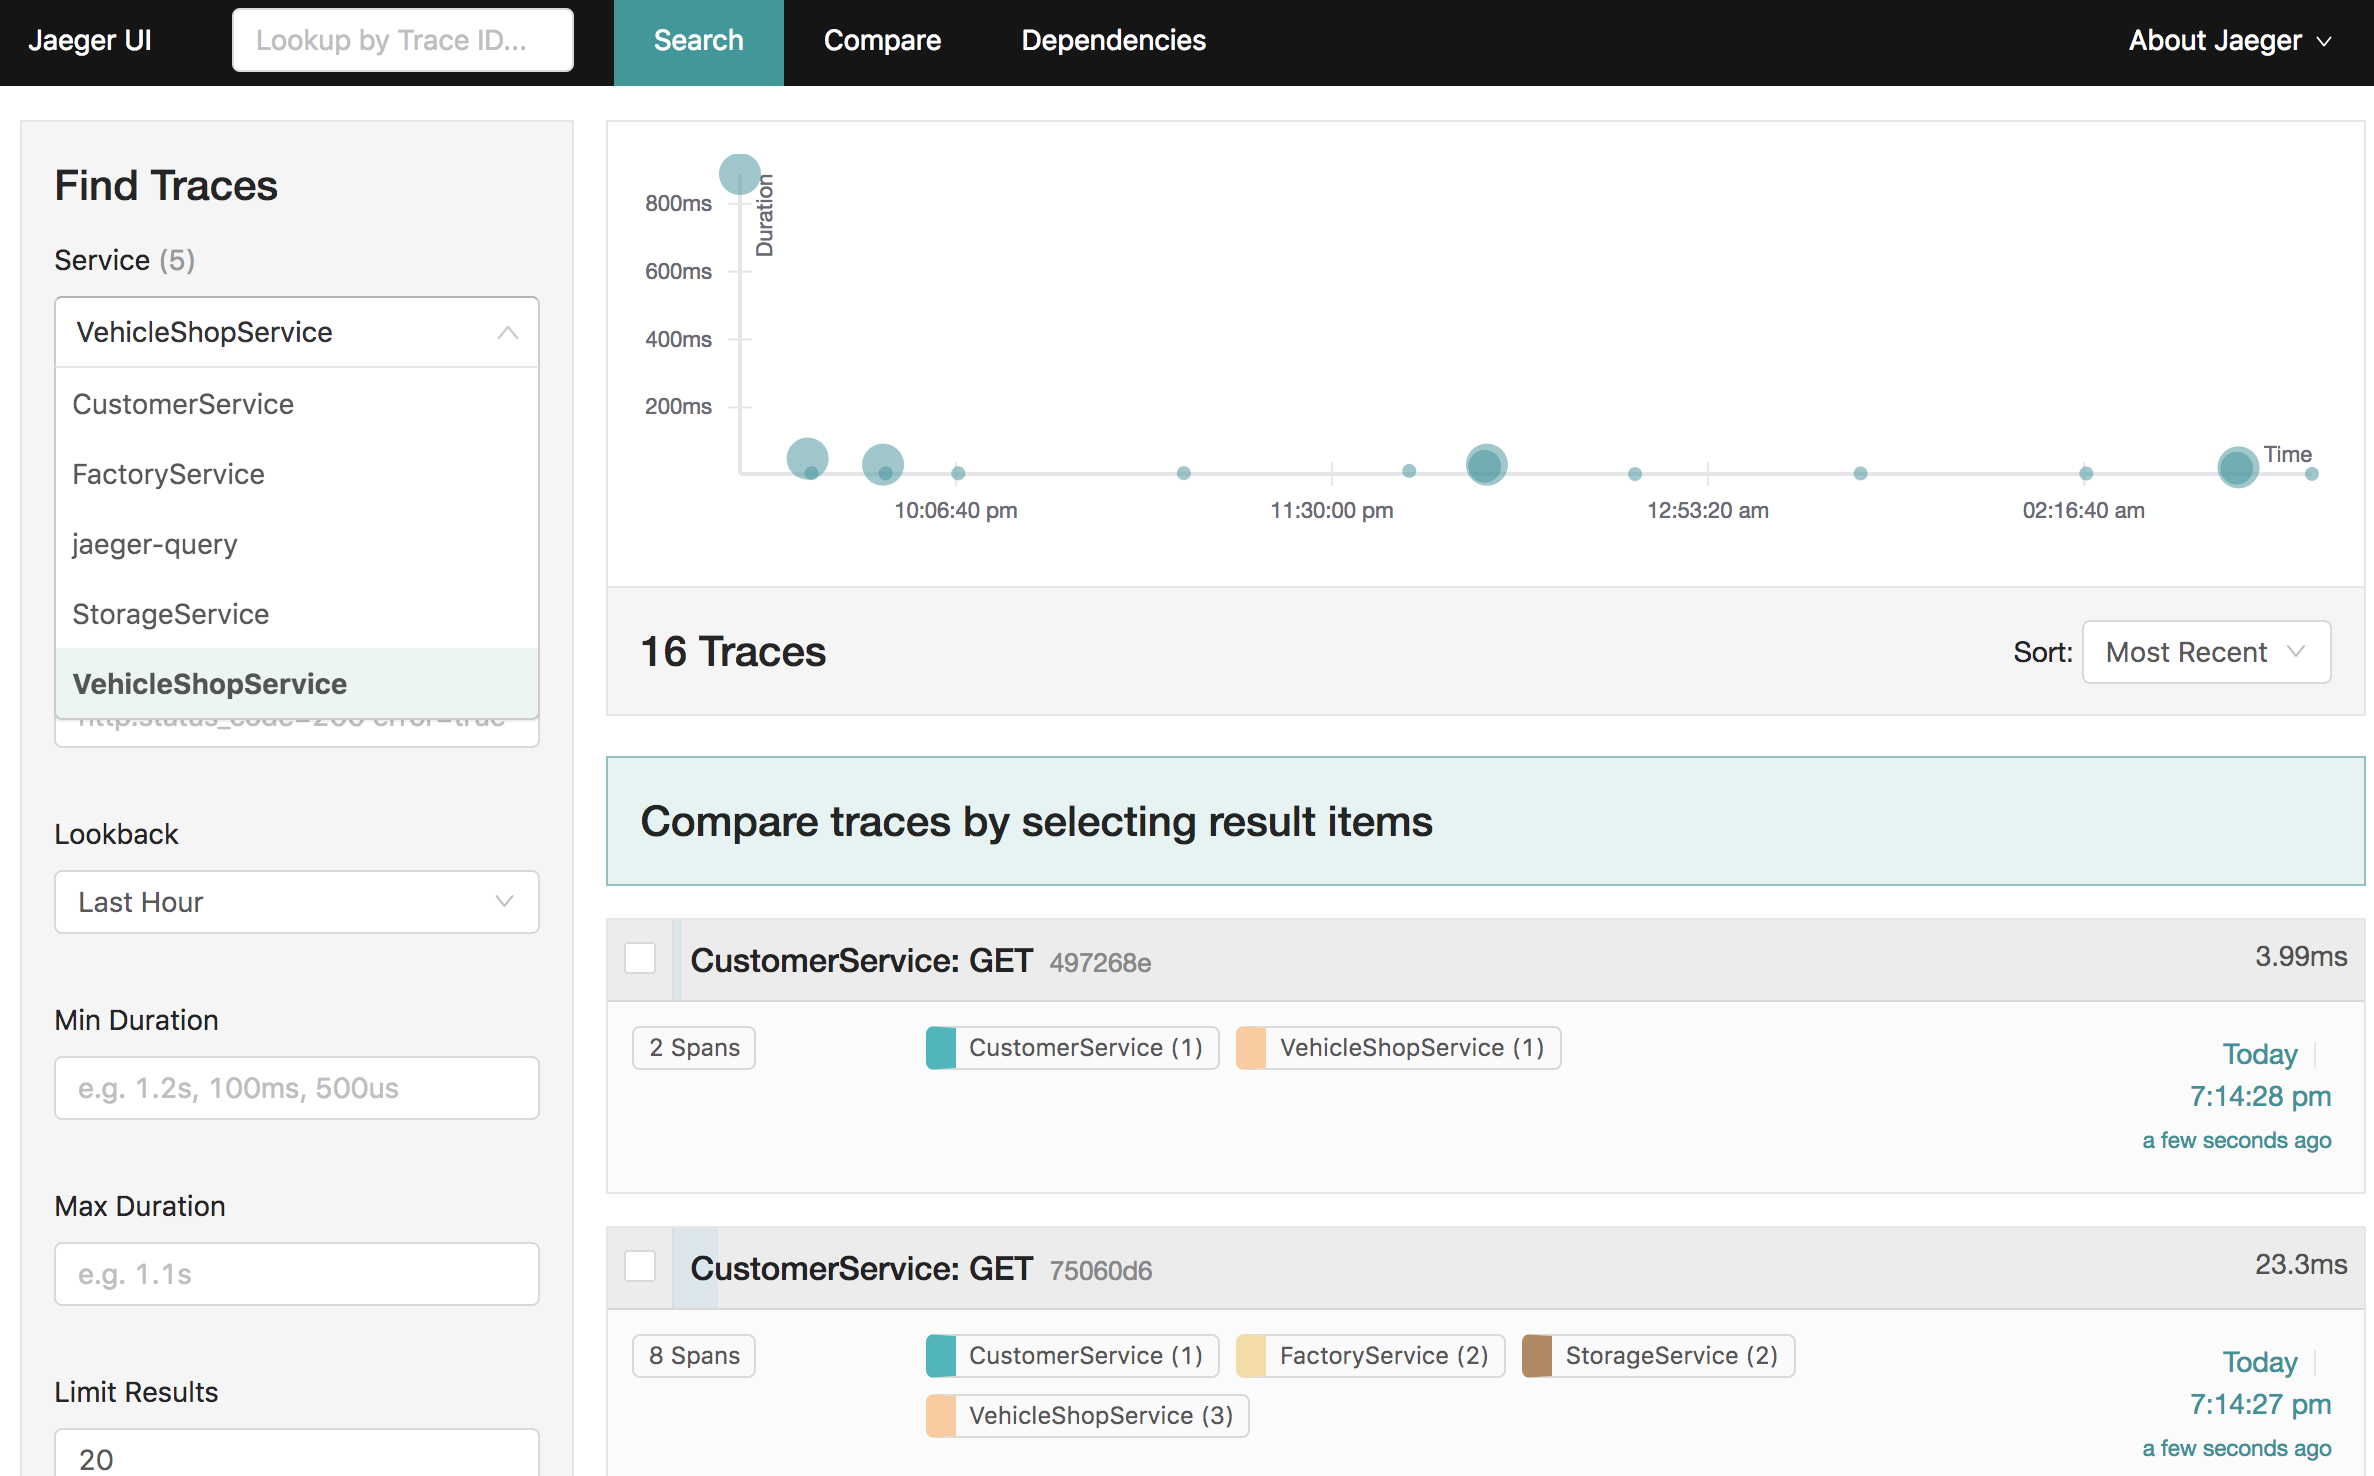Select StorageService from the service list

click(171, 614)
